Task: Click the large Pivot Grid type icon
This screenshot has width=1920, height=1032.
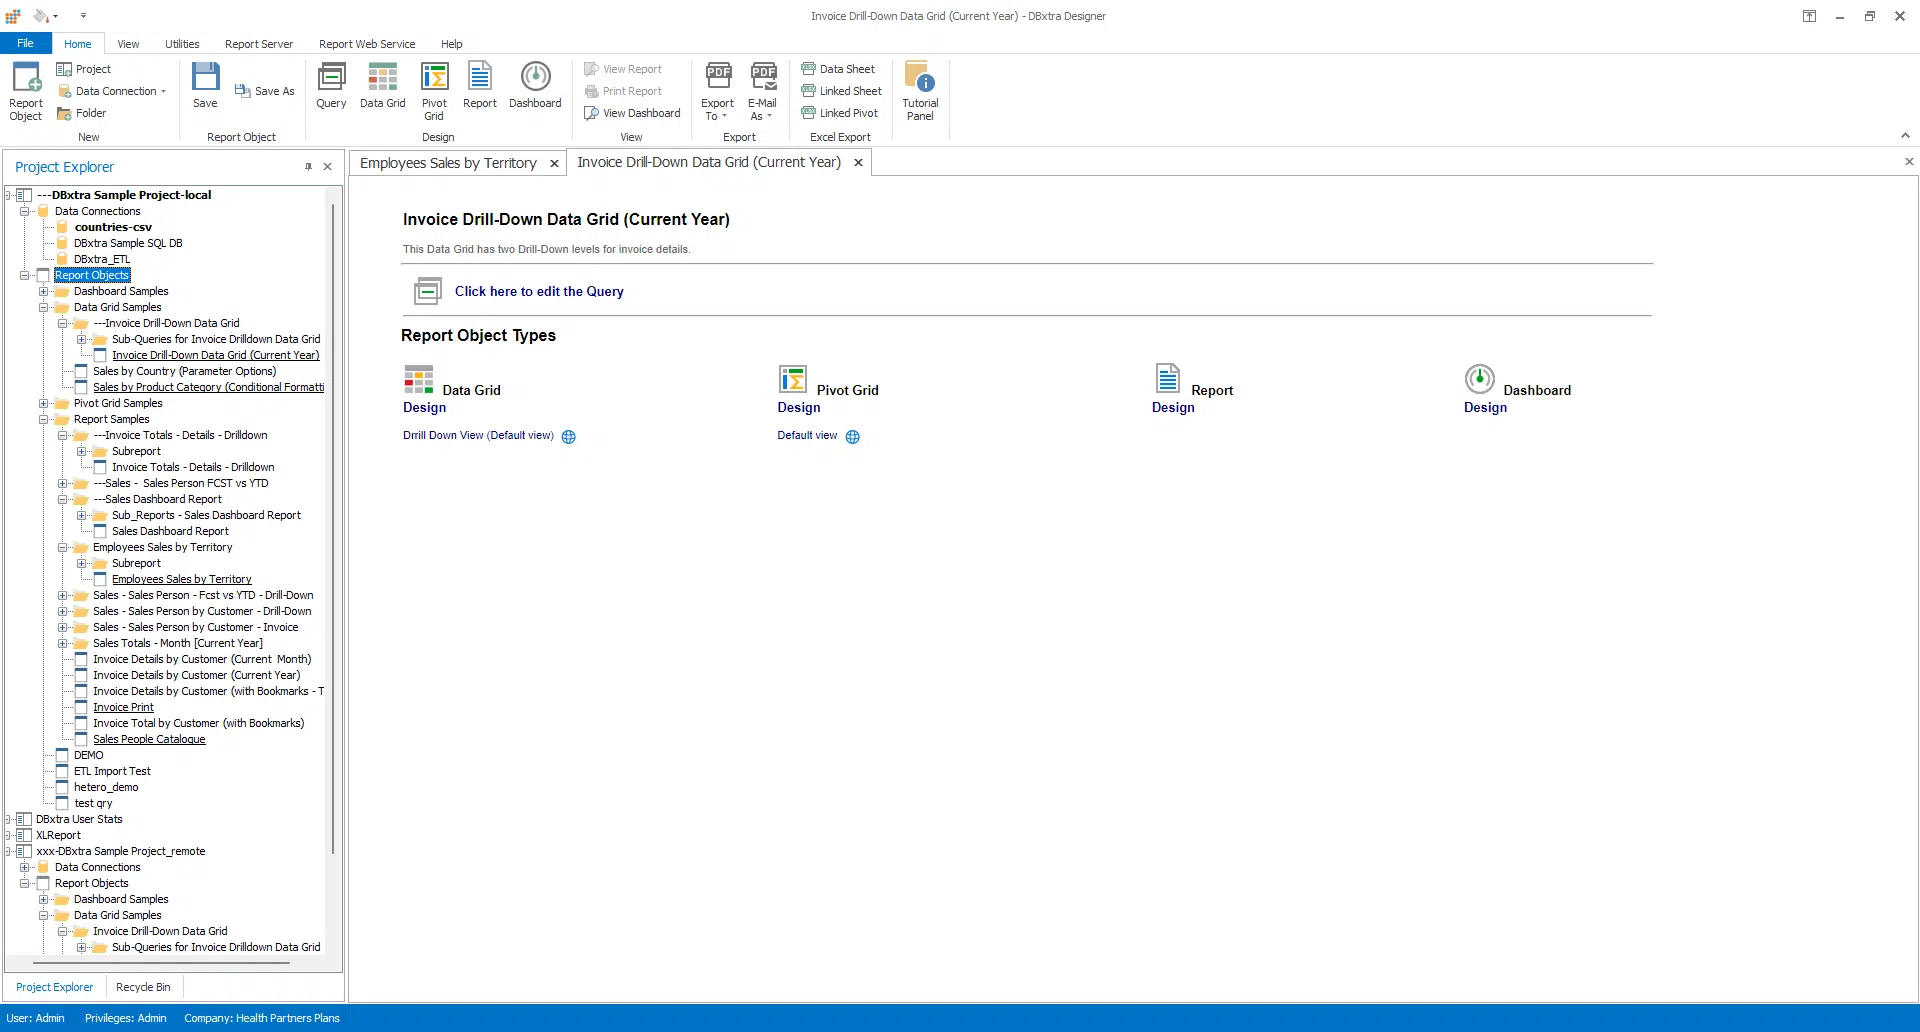Action: coord(793,379)
